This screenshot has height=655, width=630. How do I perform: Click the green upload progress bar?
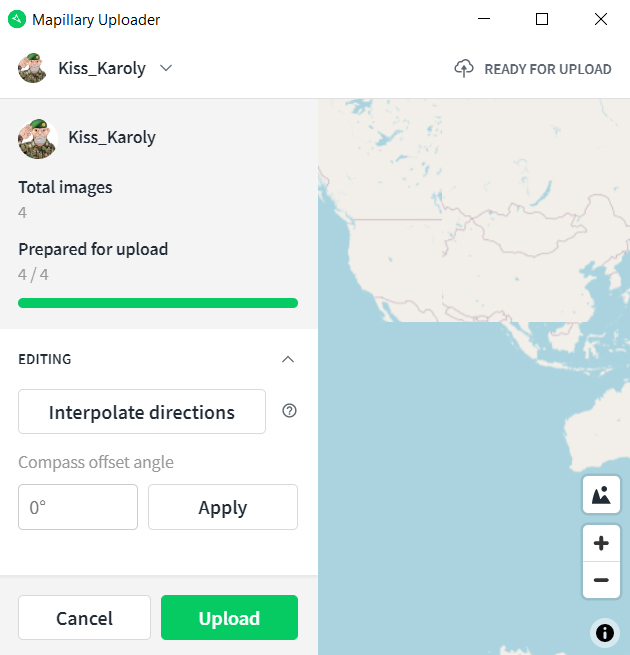point(158,303)
